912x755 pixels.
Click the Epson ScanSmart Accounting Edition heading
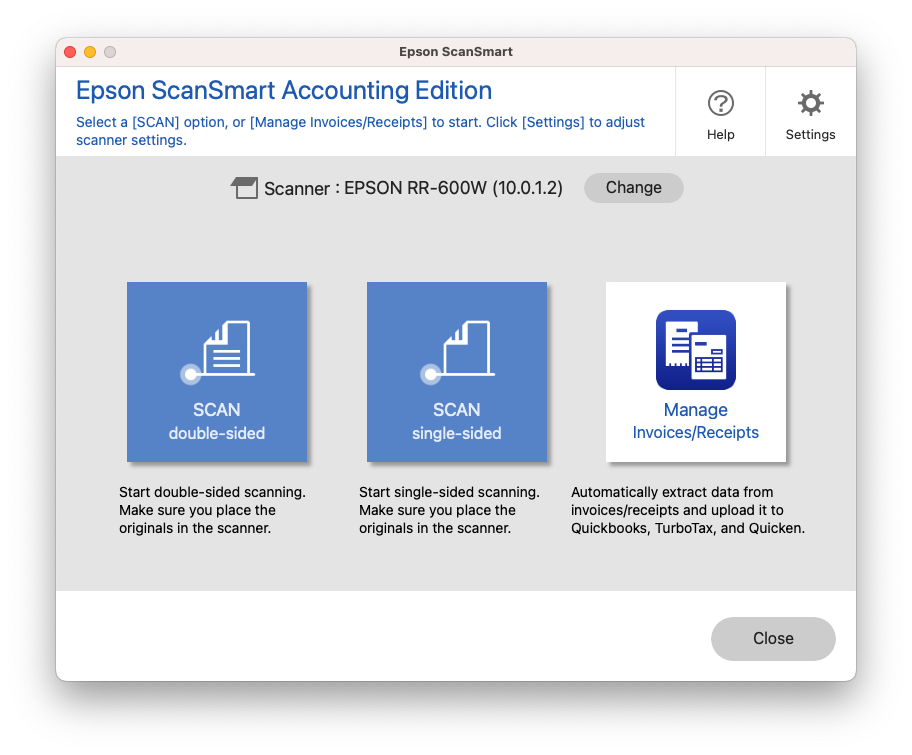point(284,91)
